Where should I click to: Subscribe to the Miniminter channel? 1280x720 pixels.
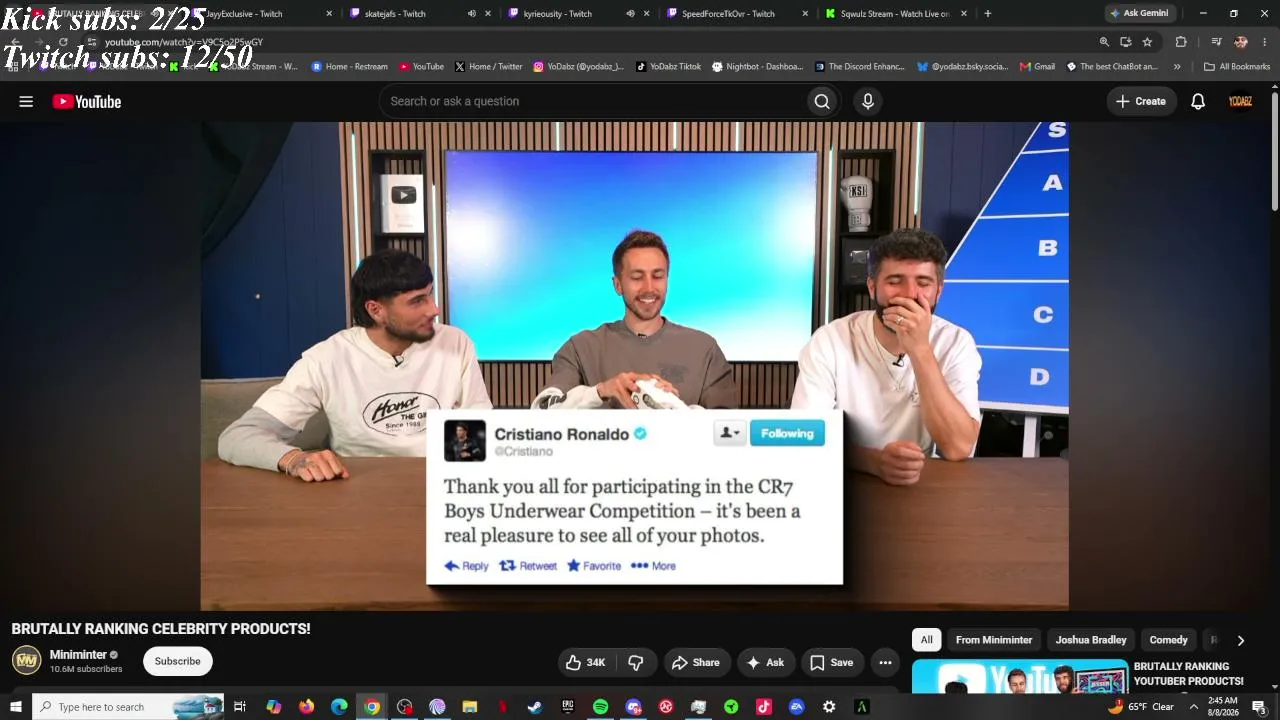coord(178,661)
